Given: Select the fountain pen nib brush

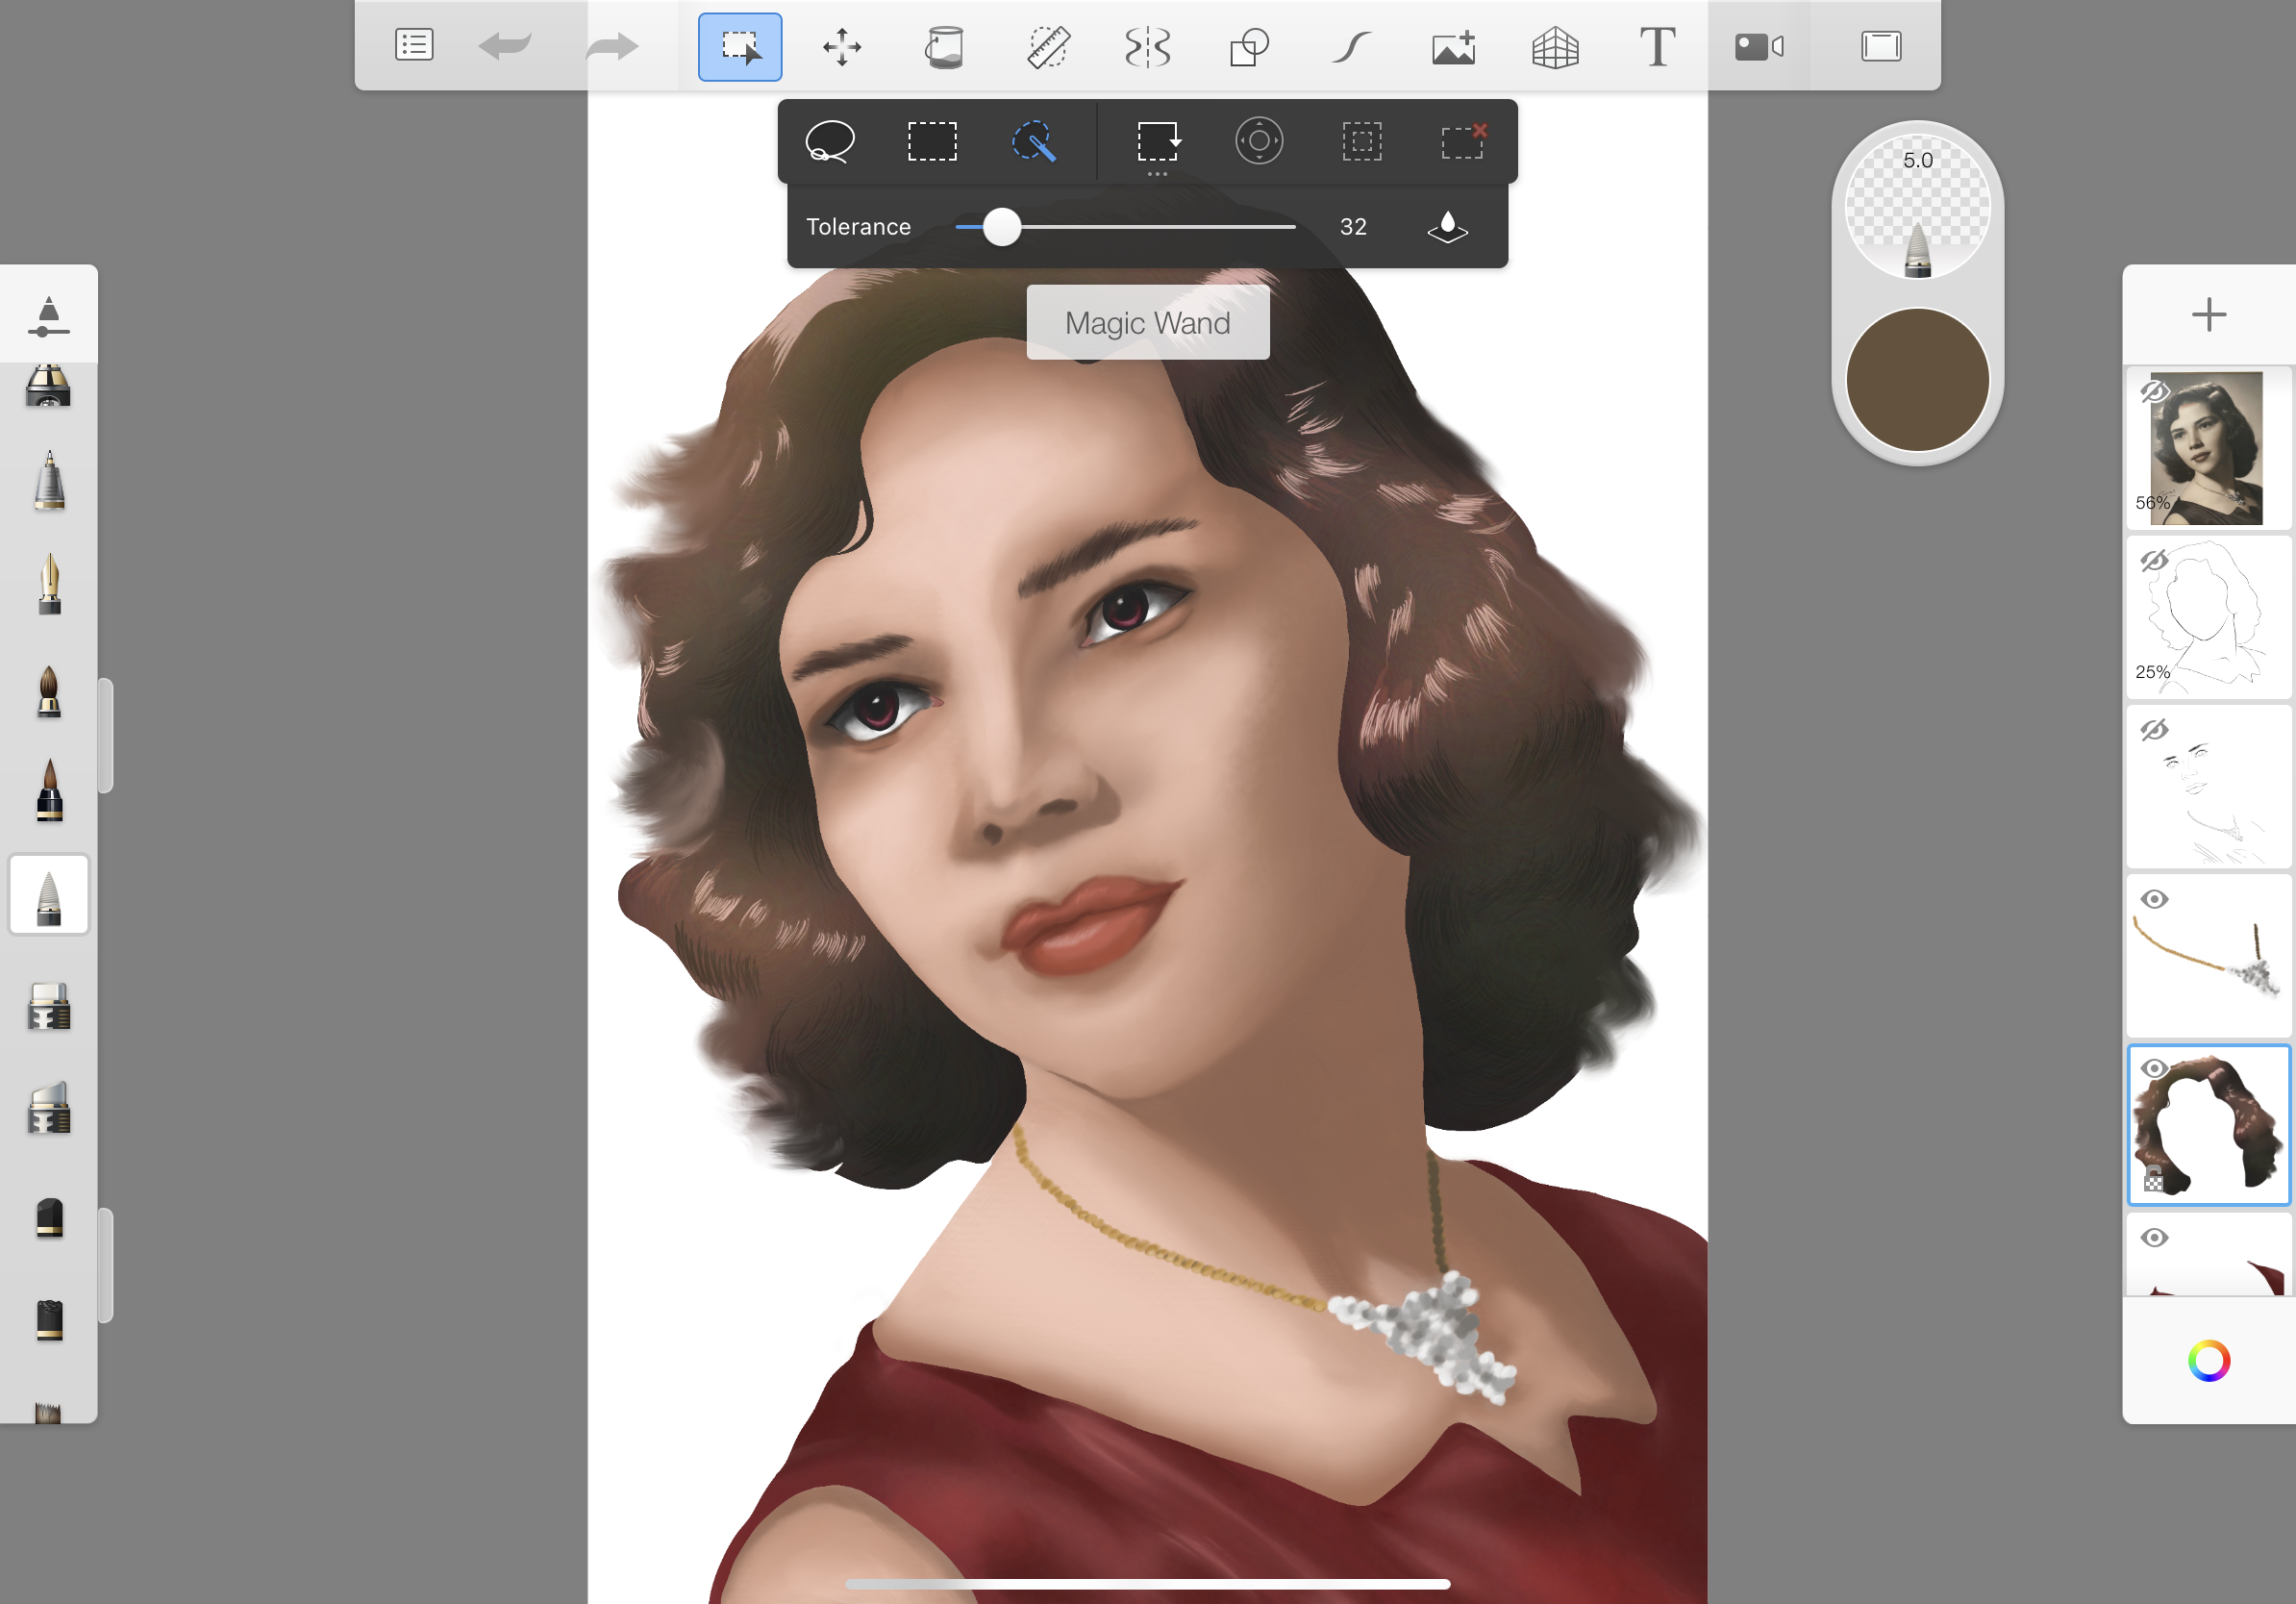Looking at the screenshot, I should [x=49, y=584].
